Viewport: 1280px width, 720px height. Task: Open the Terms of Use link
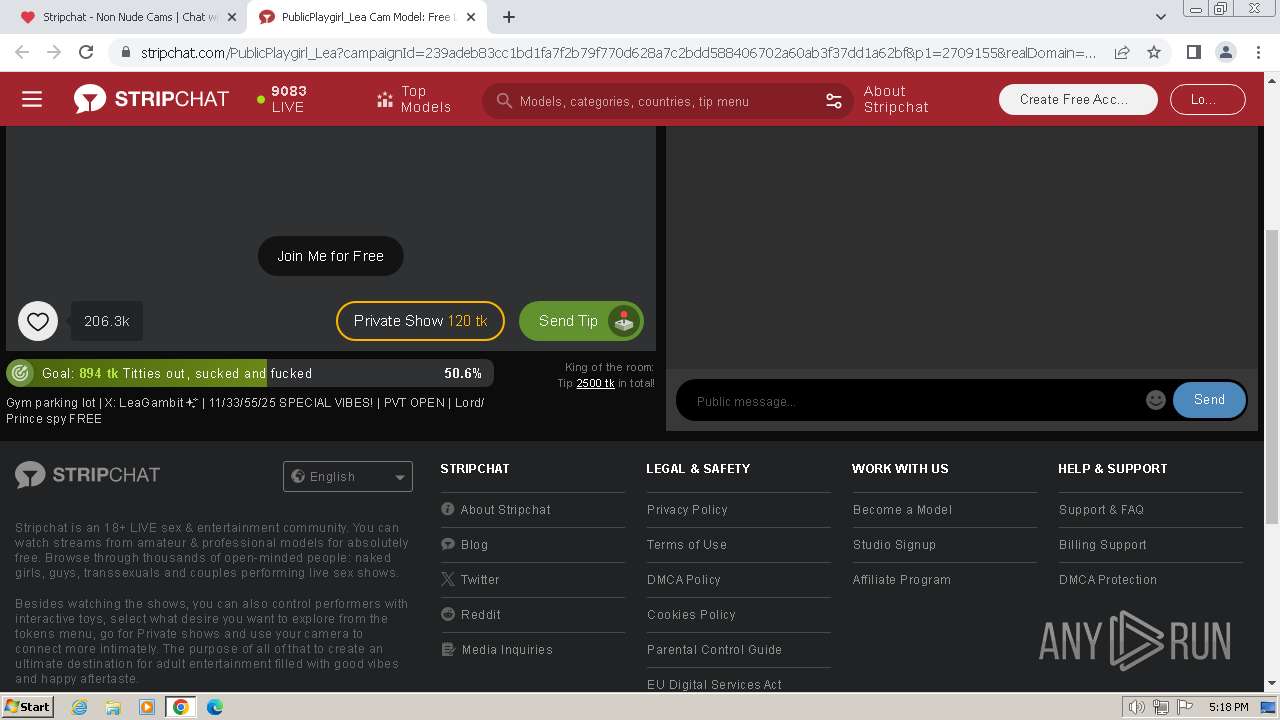pyautogui.click(x=687, y=544)
